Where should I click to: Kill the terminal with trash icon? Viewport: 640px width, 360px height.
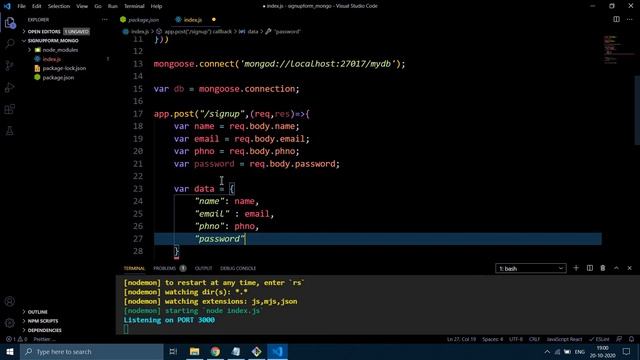[x=603, y=268]
